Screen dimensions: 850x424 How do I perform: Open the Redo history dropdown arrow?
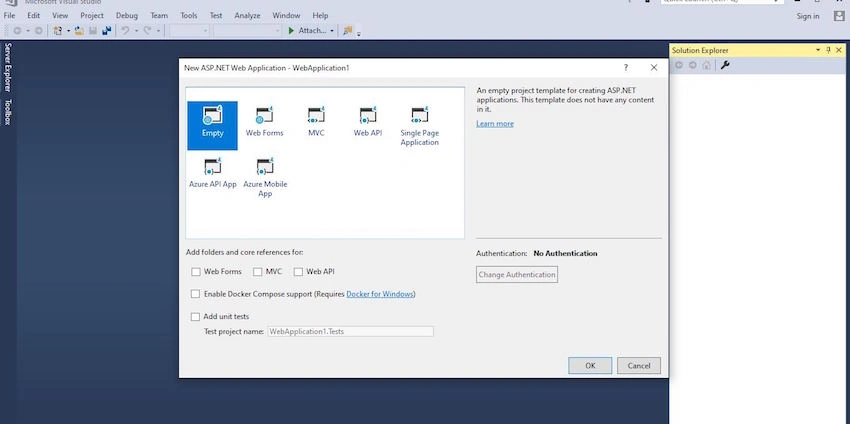click(158, 31)
